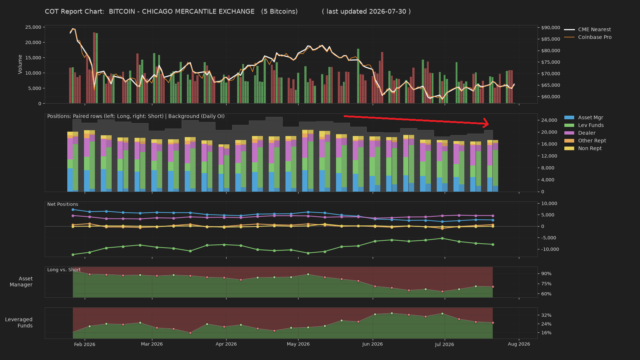640x360 pixels.
Task: Click the green Lev Funds legend swatch
Action: [x=569, y=125]
